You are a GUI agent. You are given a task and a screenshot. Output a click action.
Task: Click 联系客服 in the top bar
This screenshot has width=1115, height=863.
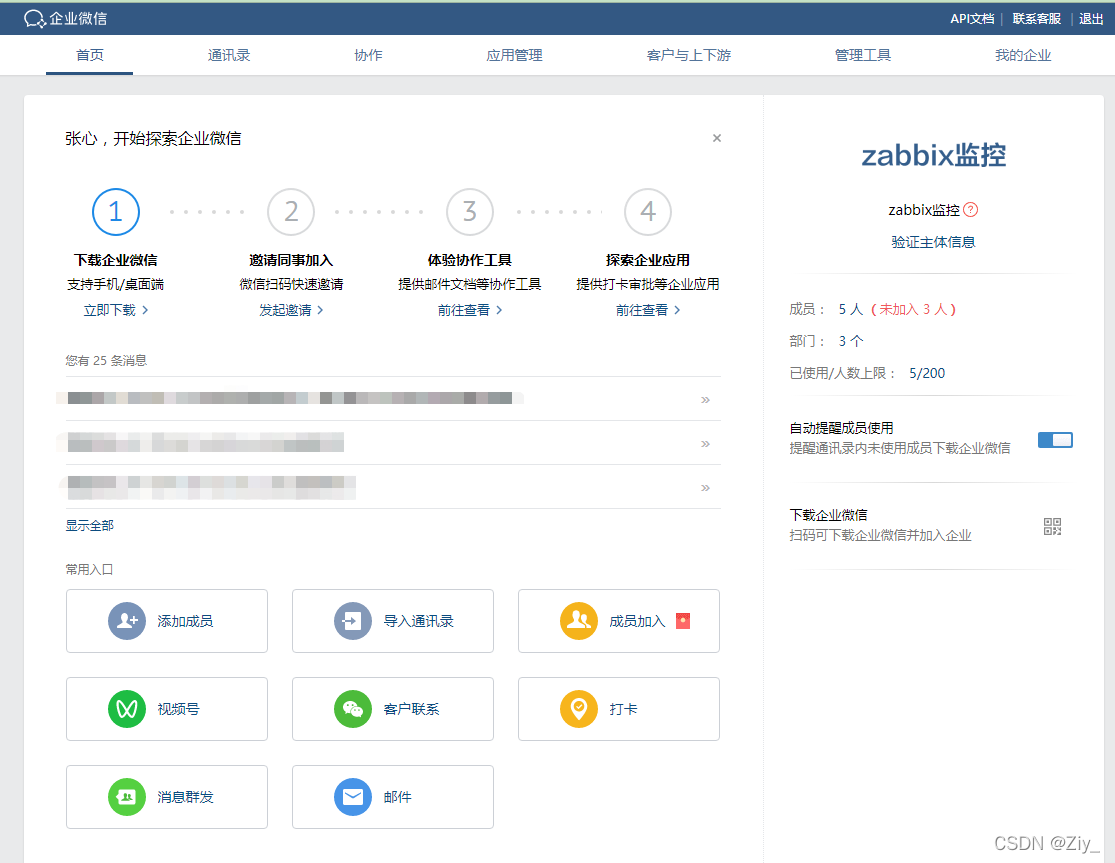[1037, 18]
